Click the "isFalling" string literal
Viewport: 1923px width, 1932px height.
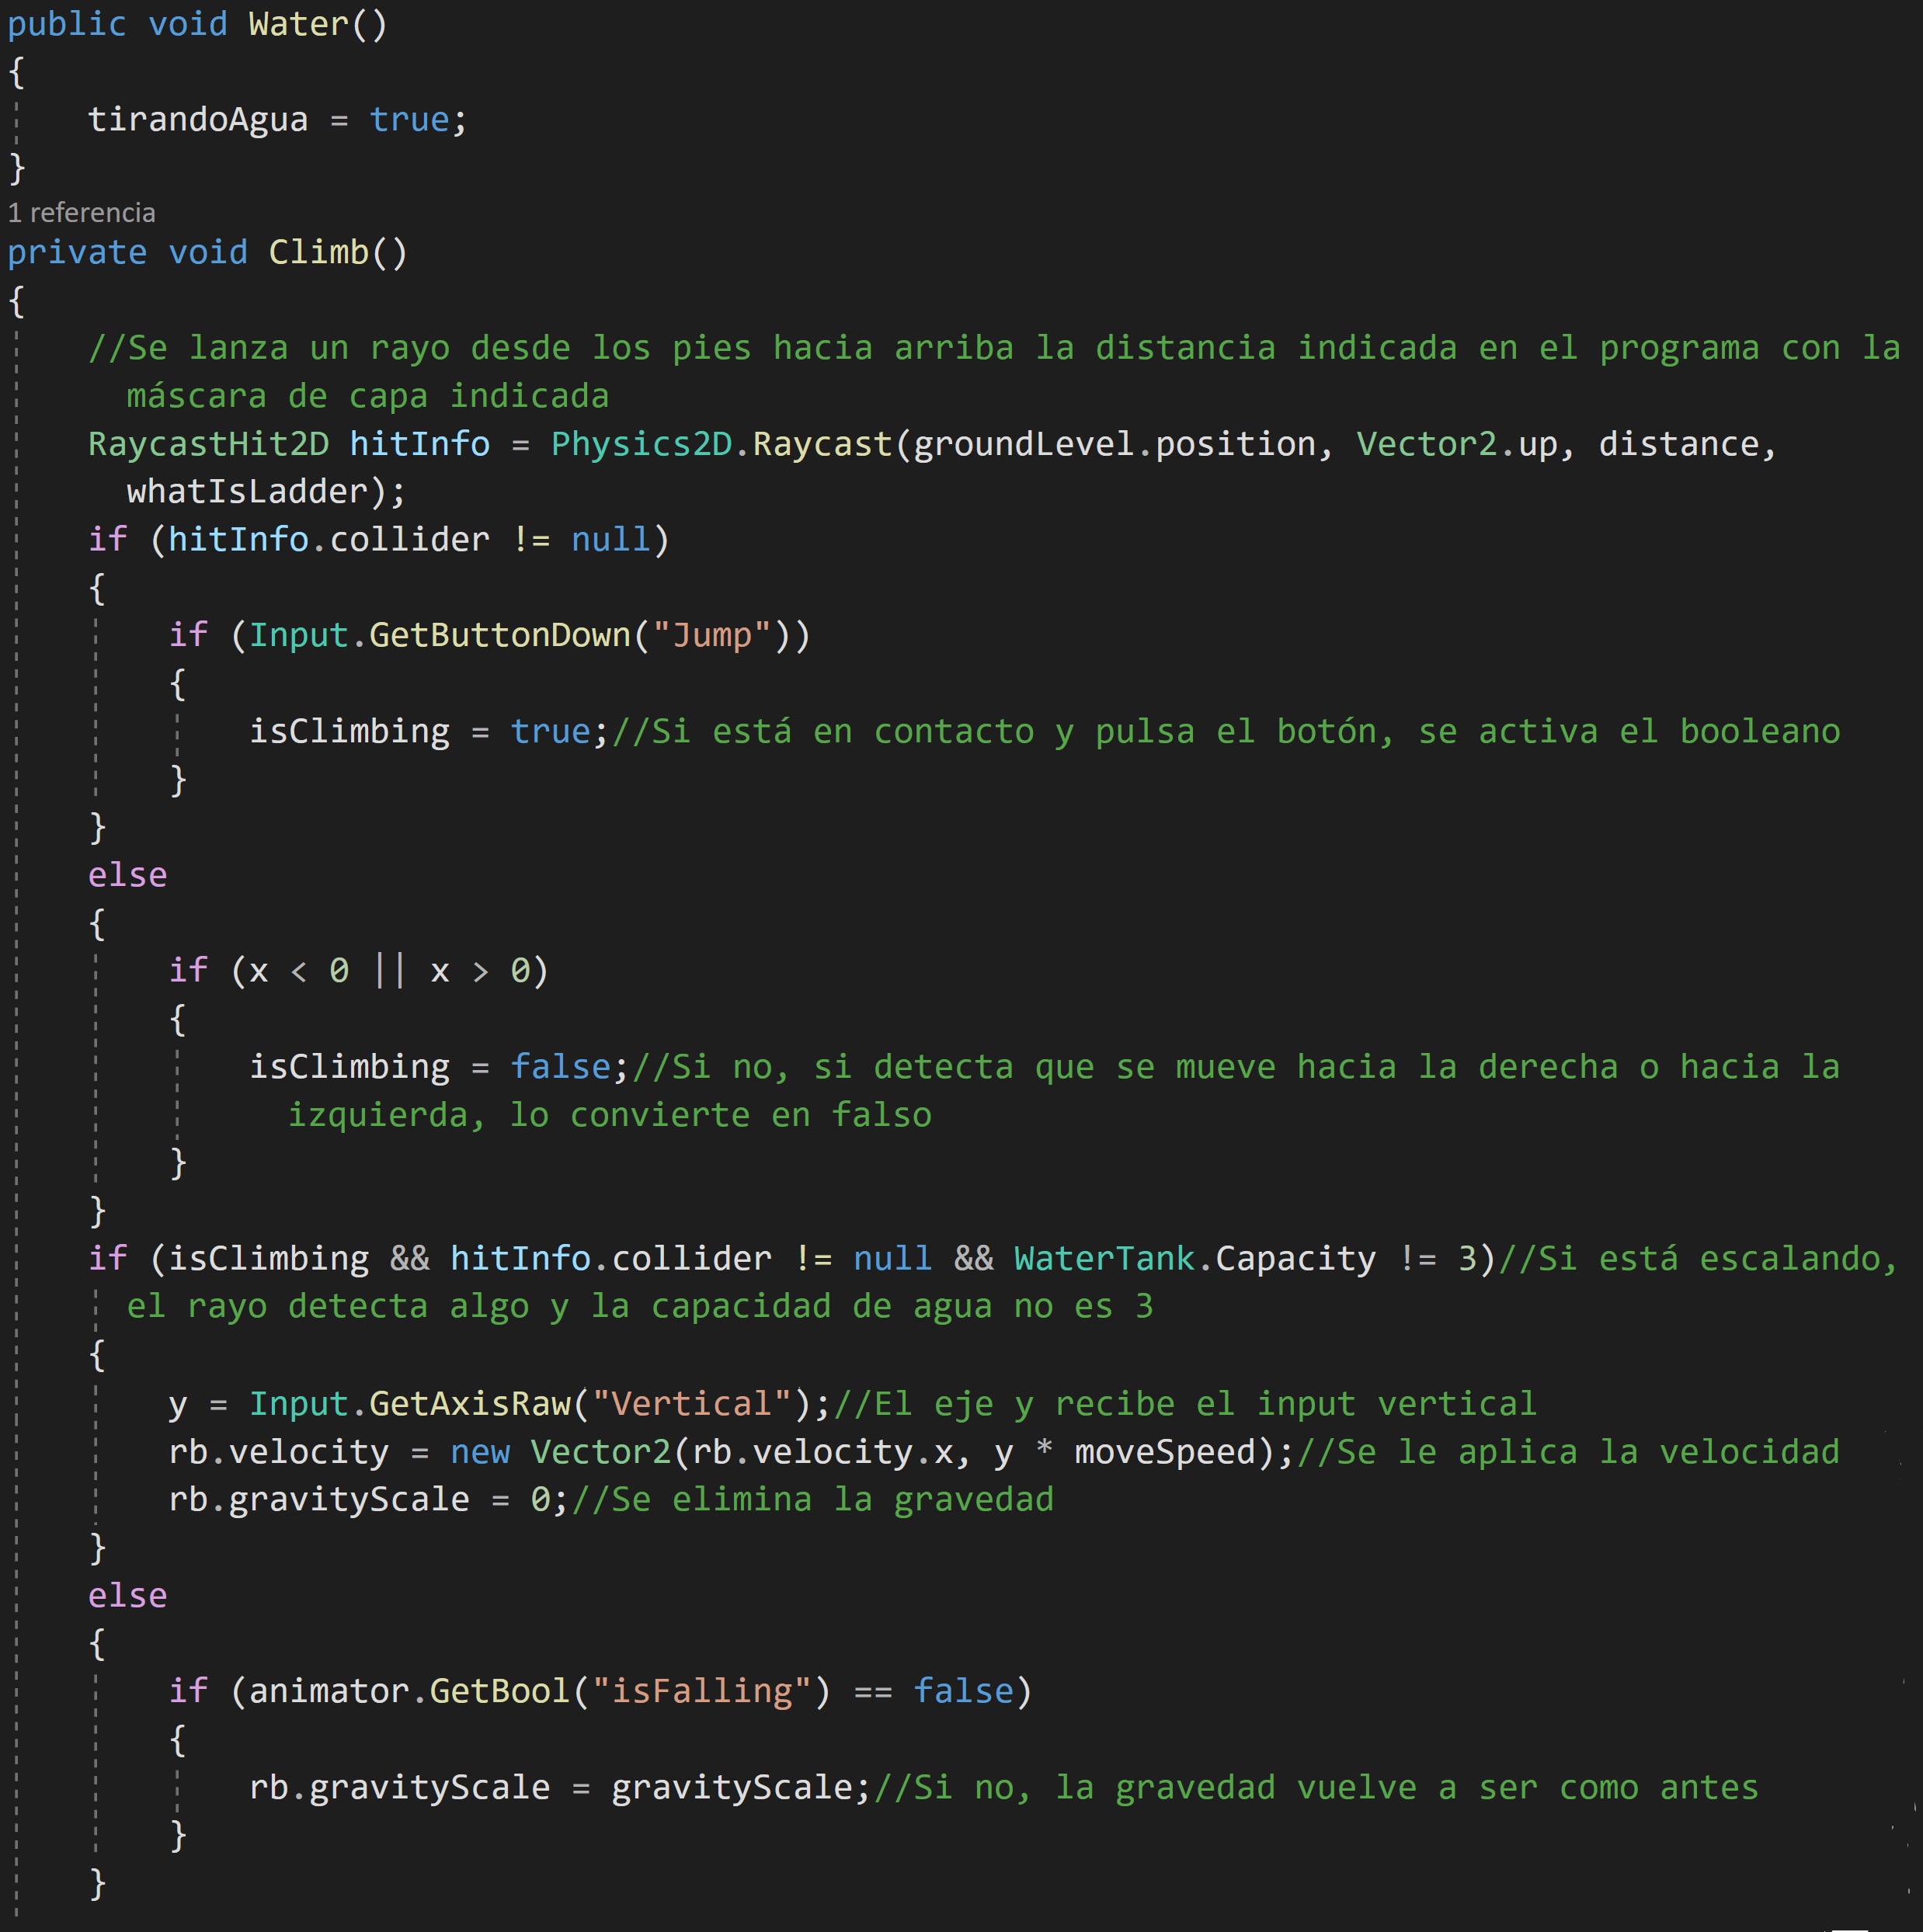pos(701,1692)
